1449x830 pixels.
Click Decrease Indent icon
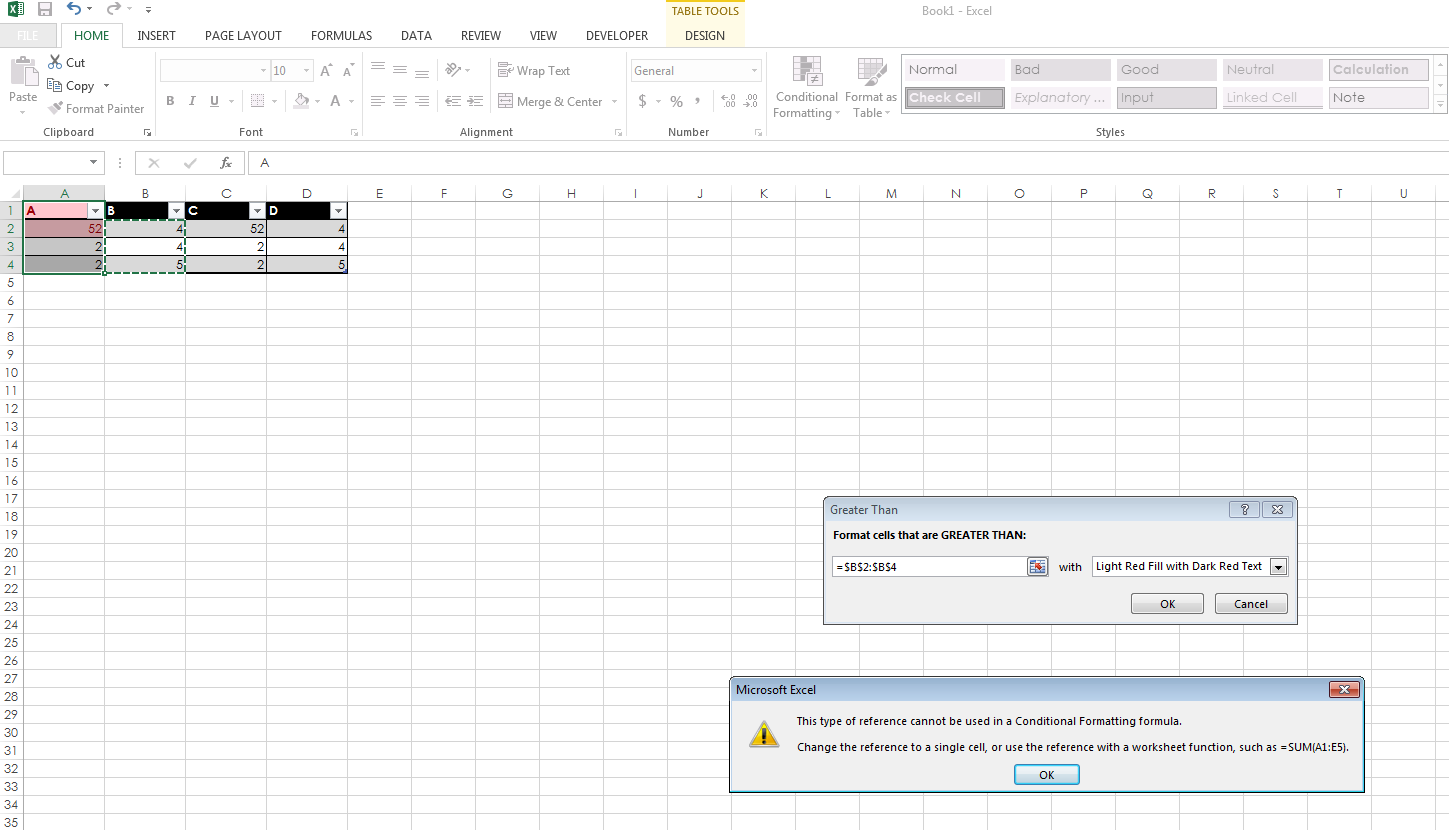[453, 101]
